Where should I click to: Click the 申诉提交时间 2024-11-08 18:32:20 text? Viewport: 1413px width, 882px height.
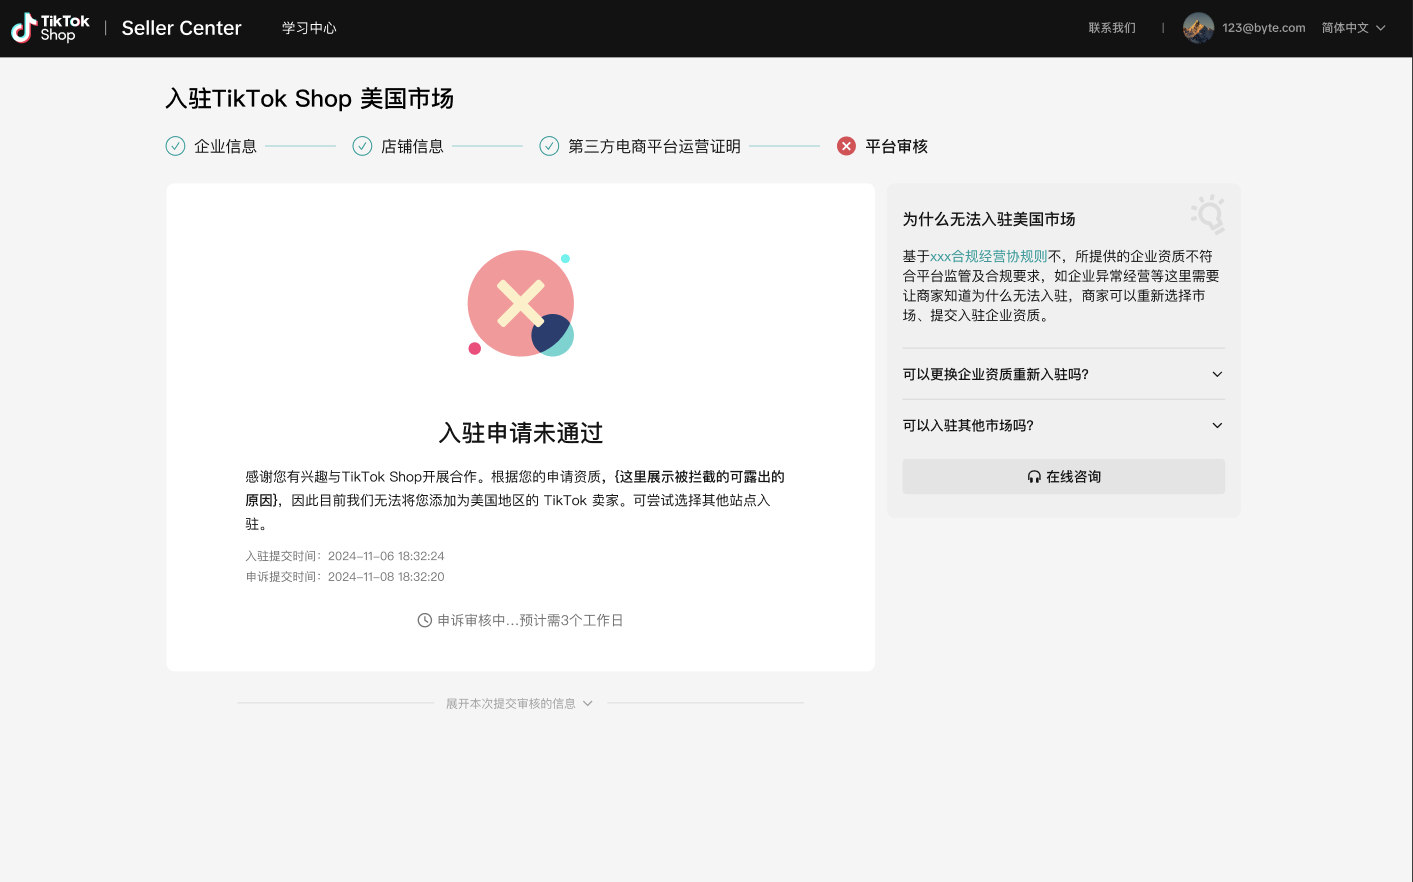pyautogui.click(x=345, y=577)
